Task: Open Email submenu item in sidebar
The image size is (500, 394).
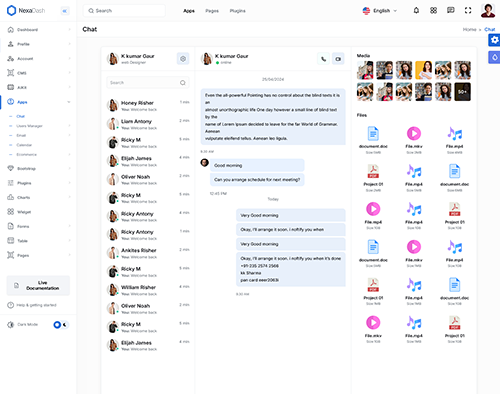Action: 21,135
